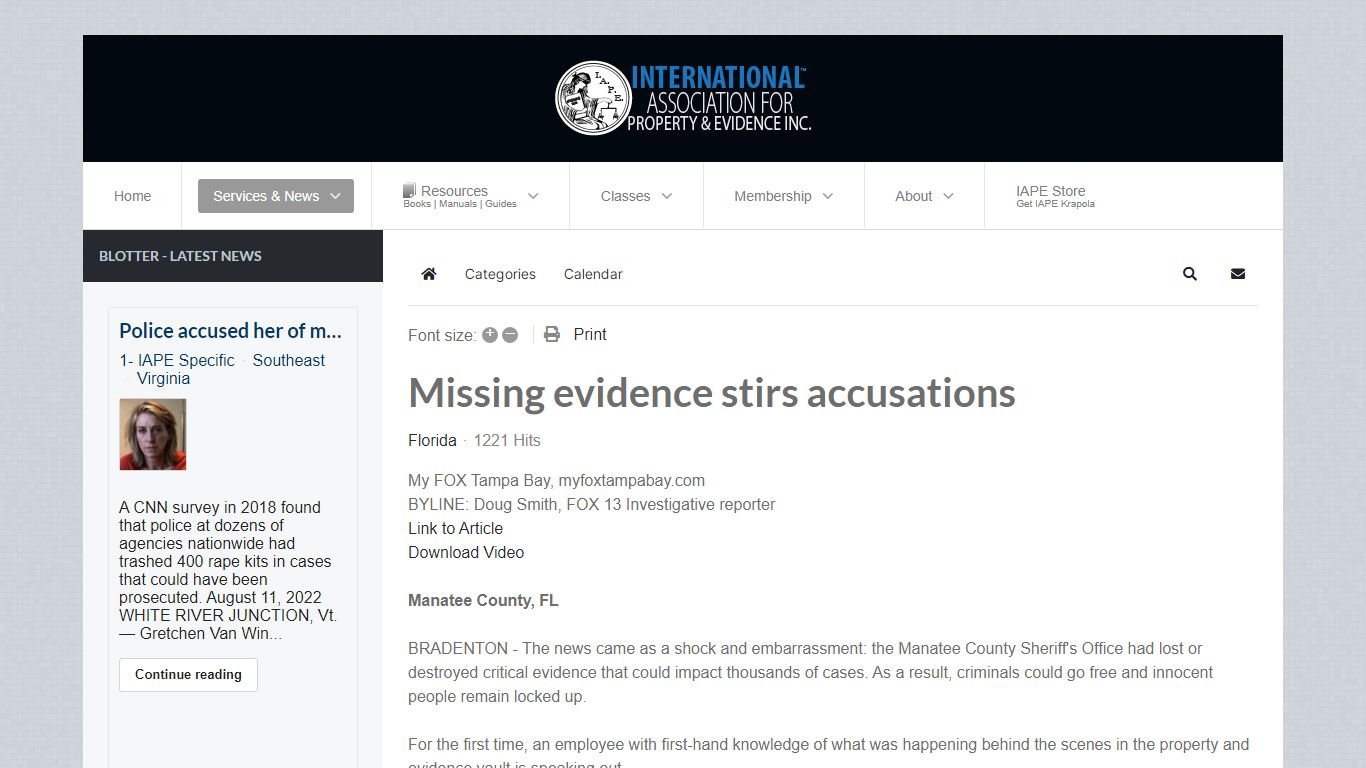Image resolution: width=1366 pixels, height=768 pixels.
Task: Expand the Services & News dropdown arrow
Action: tap(336, 196)
